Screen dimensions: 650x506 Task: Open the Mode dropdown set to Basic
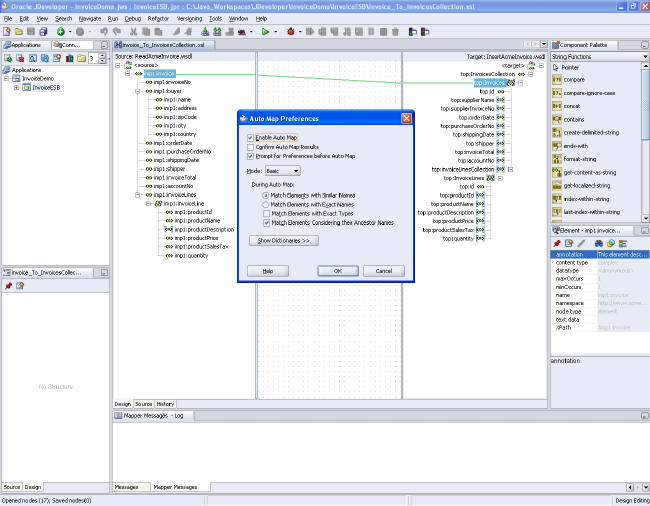tap(284, 171)
